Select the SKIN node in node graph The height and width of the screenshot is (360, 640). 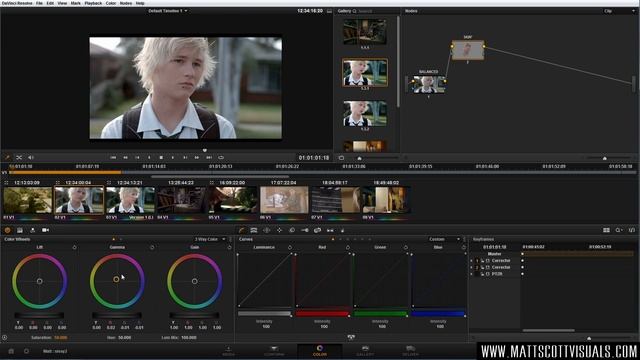pos(468,50)
